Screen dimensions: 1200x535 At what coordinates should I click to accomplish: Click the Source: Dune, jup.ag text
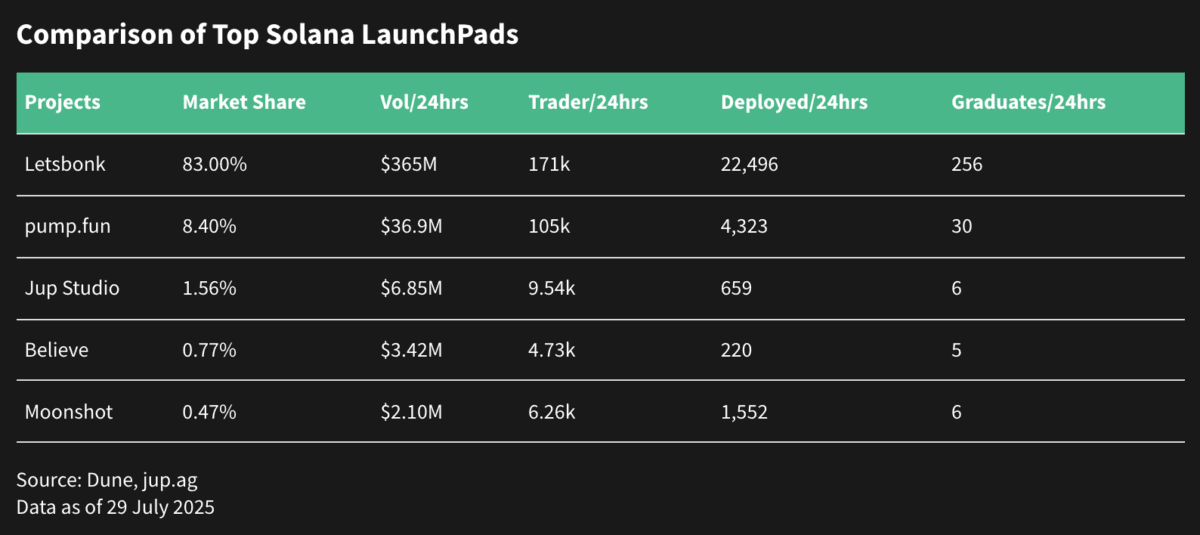coord(107,481)
